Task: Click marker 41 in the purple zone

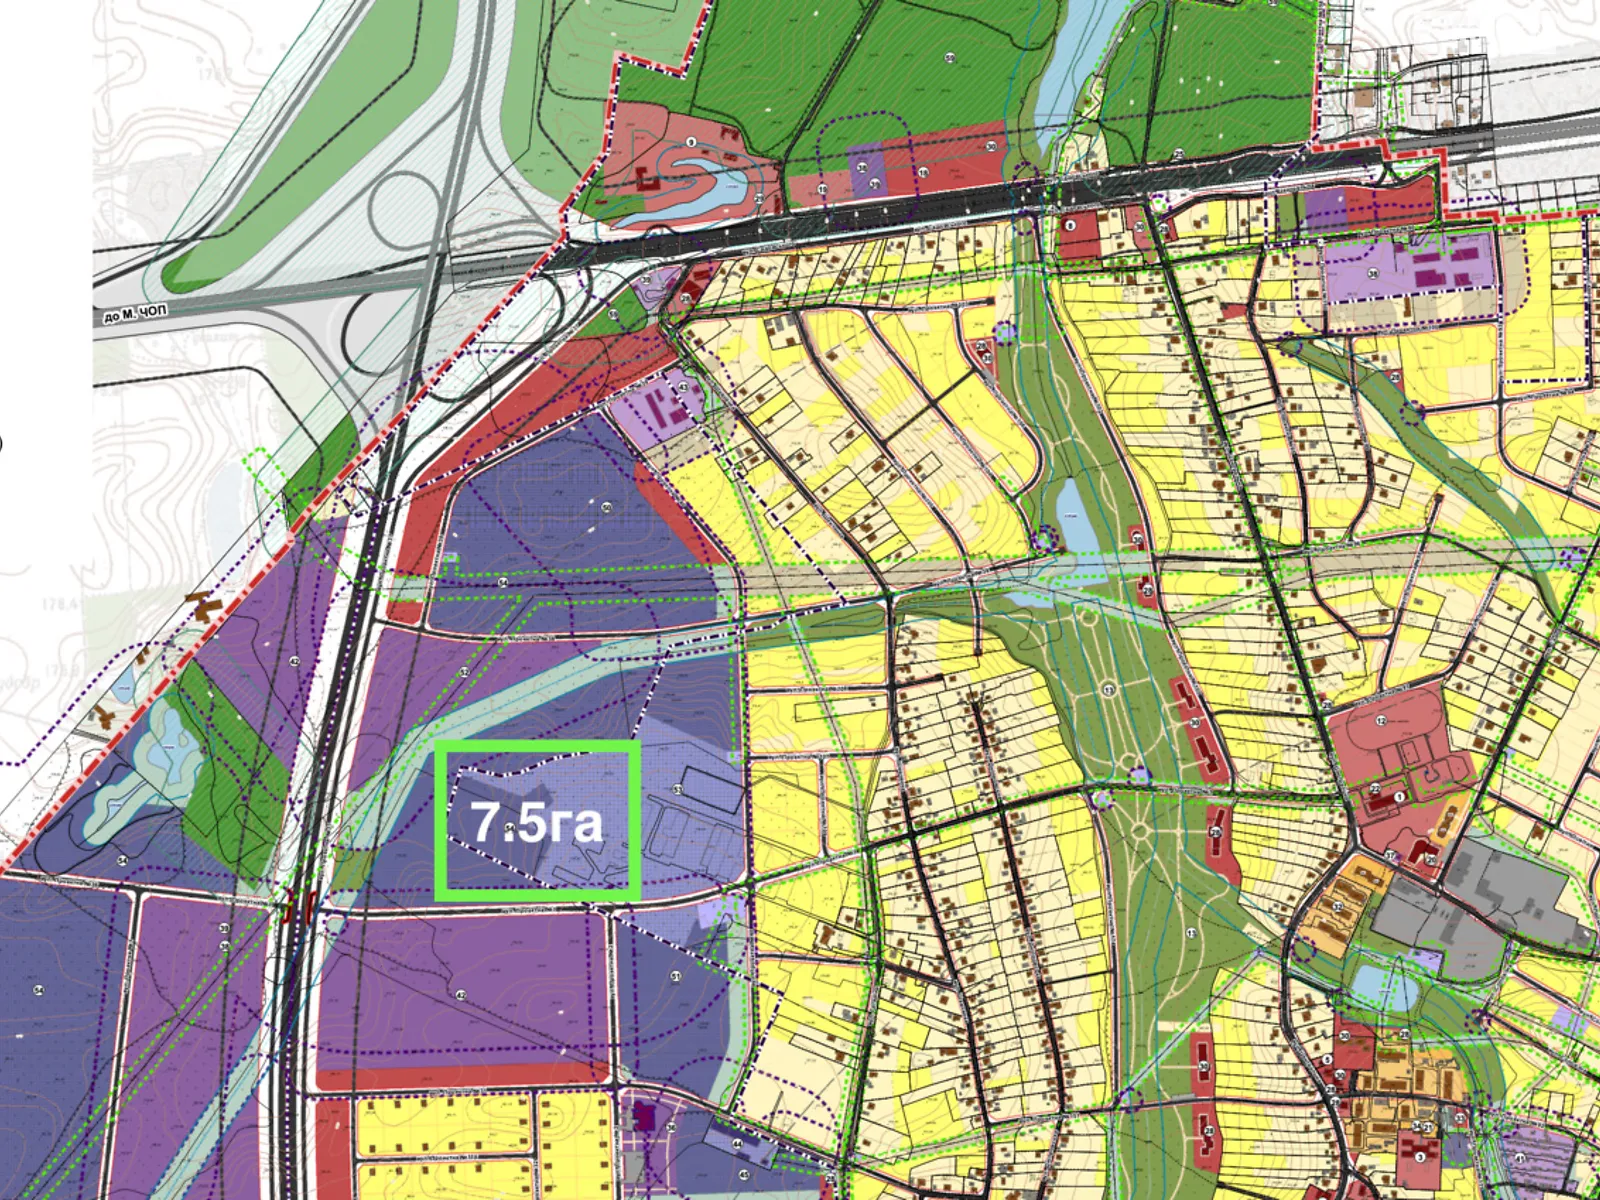Action: point(1519,1159)
